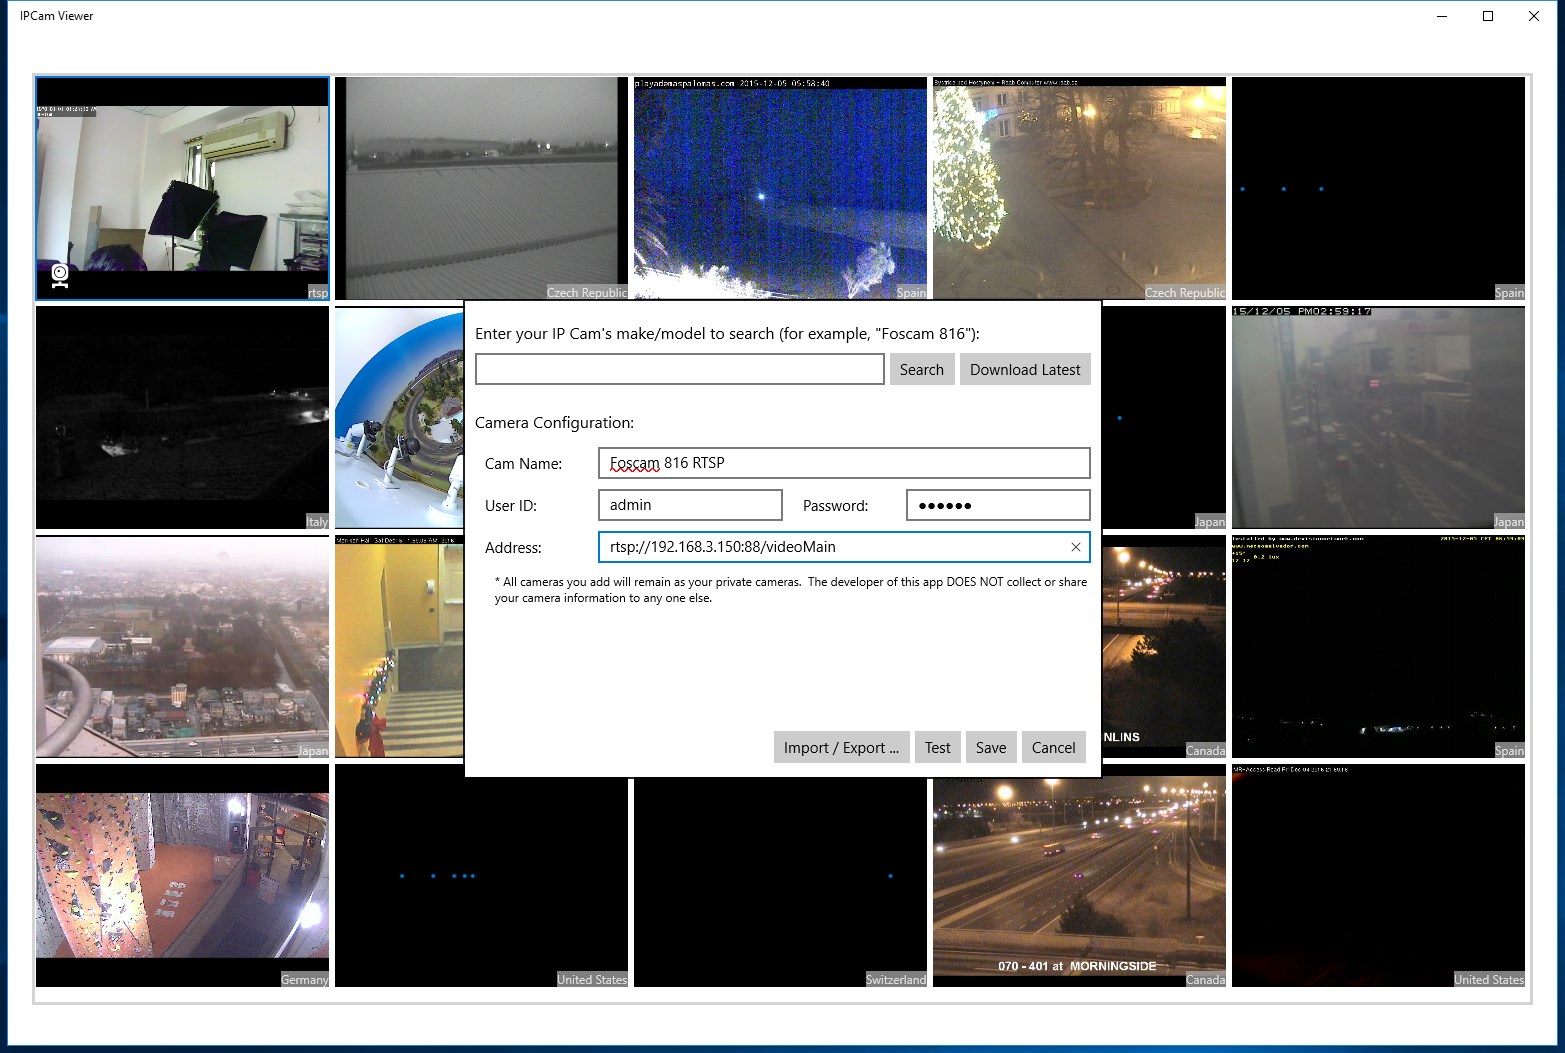Click inside the Password field

coord(997,505)
